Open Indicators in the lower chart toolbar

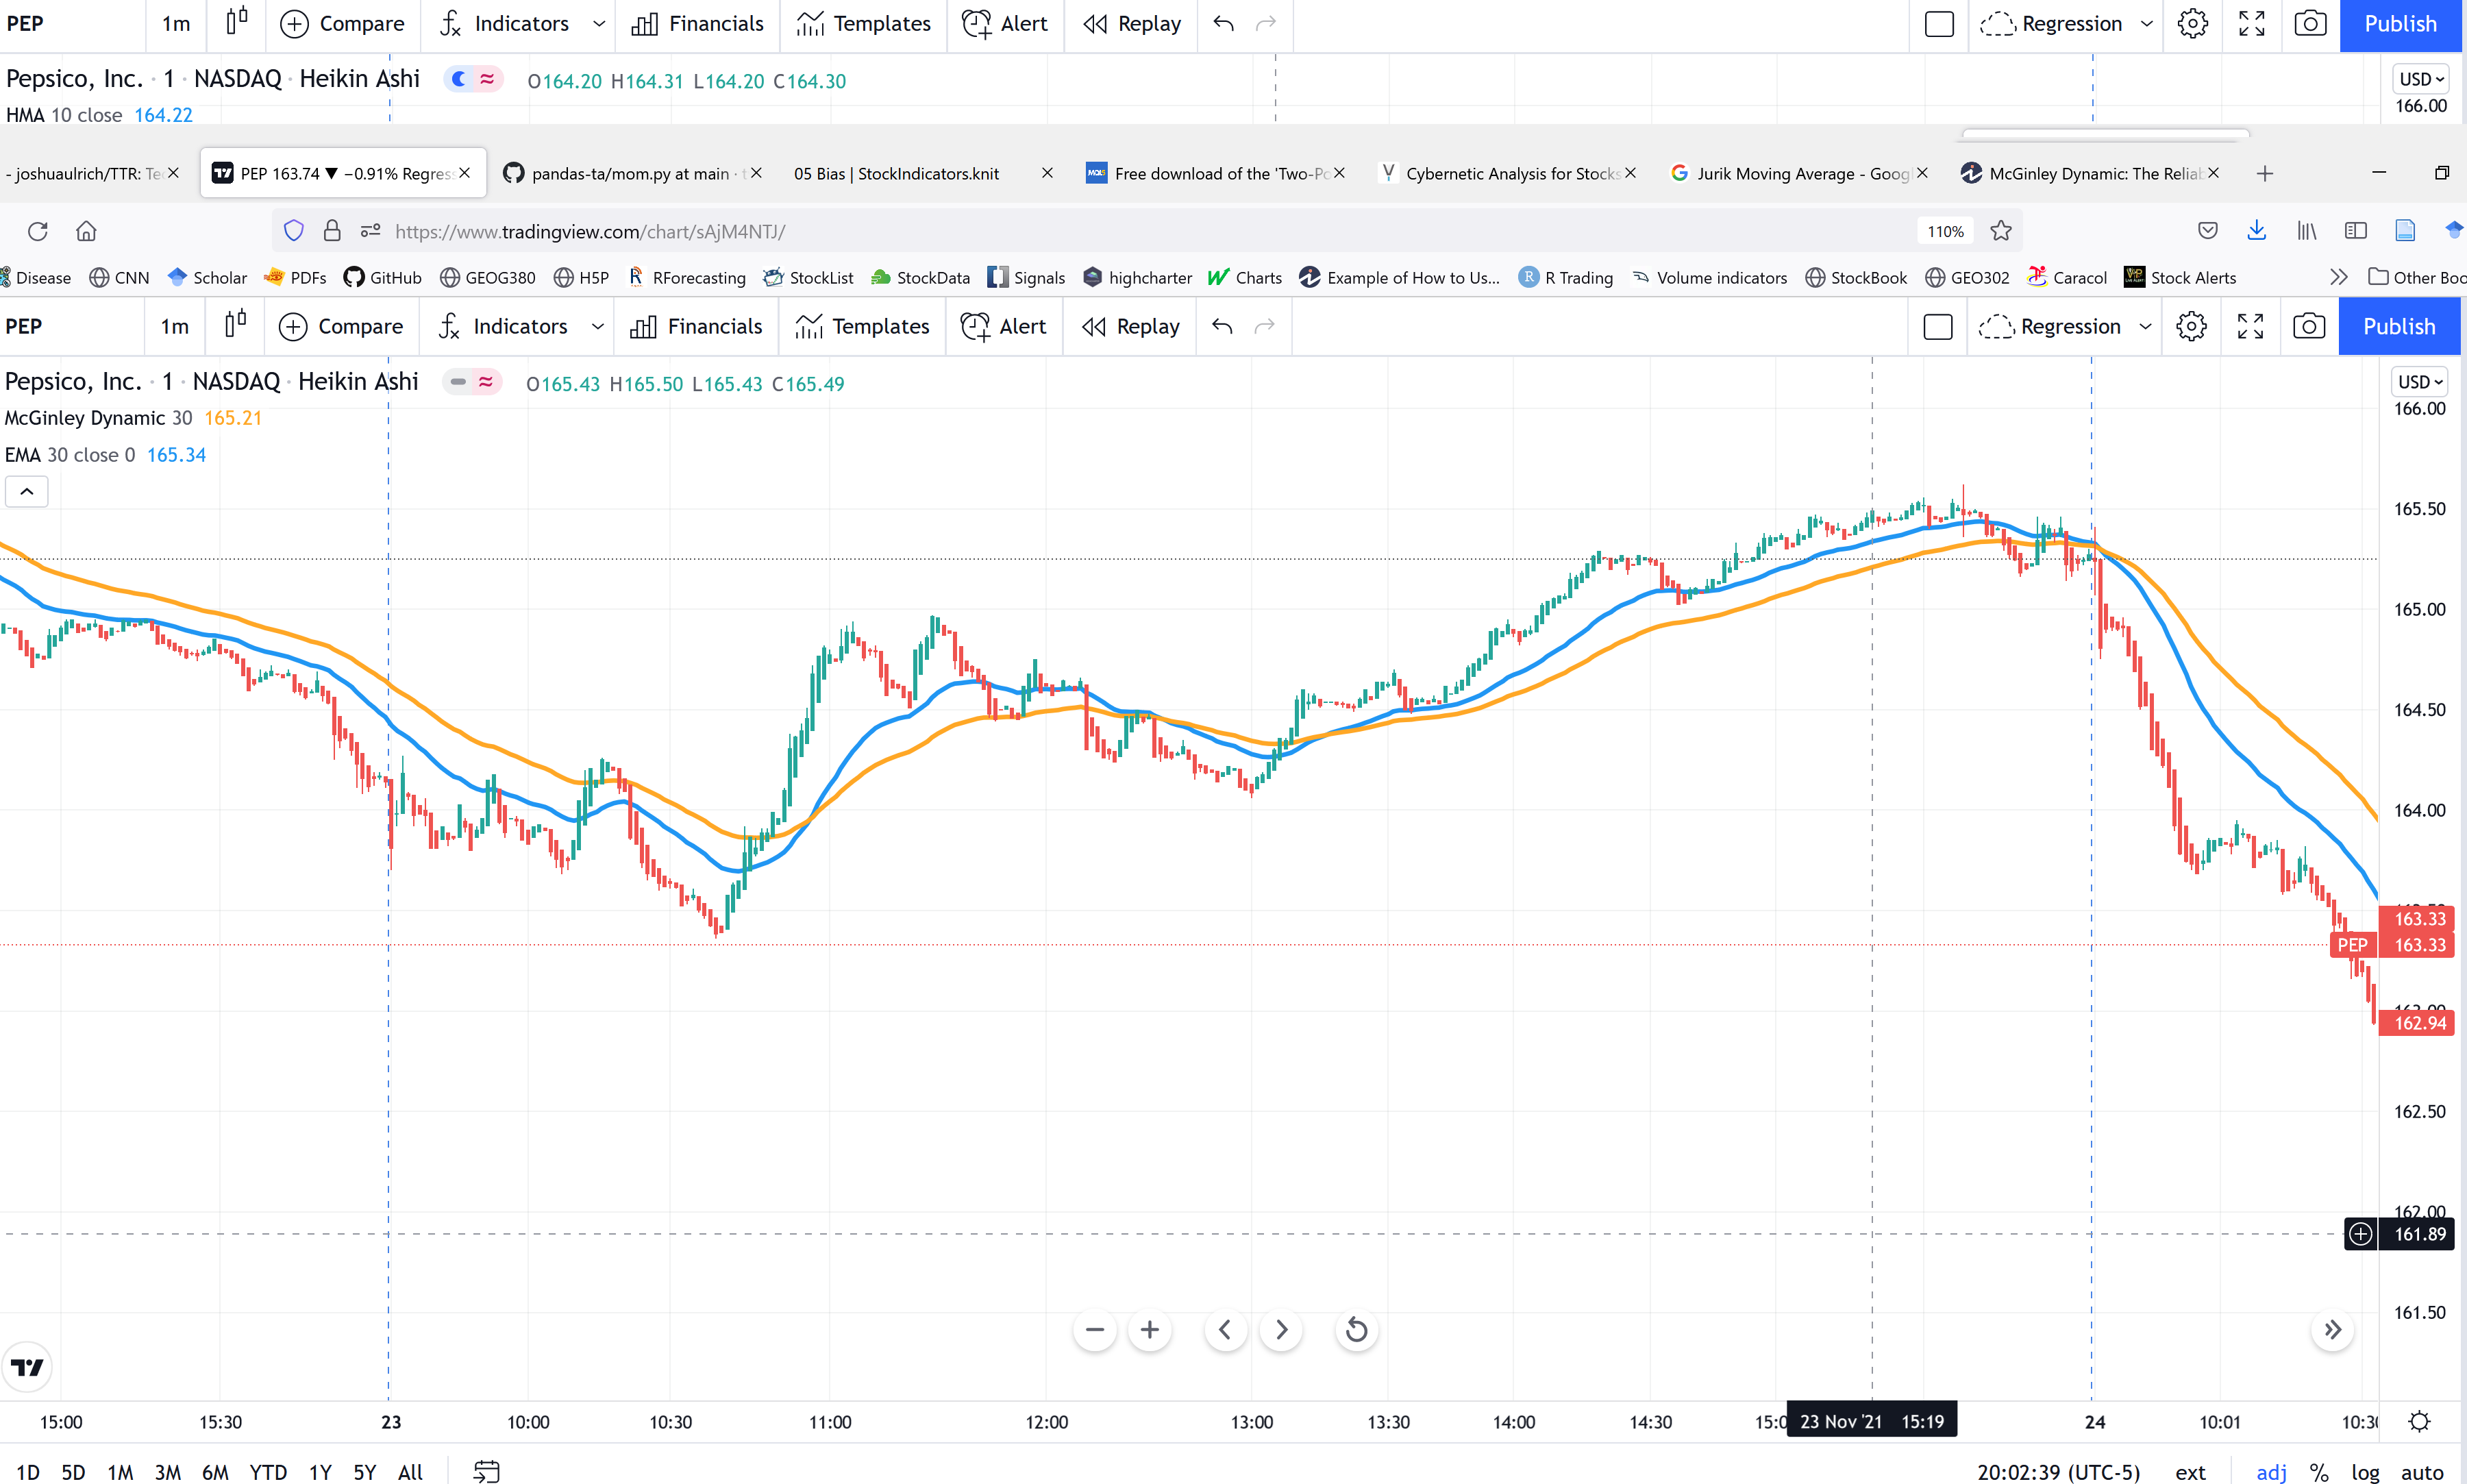(x=503, y=326)
